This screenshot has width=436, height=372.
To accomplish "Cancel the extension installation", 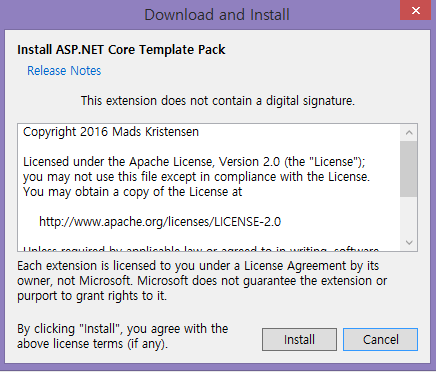I will pos(380,339).
